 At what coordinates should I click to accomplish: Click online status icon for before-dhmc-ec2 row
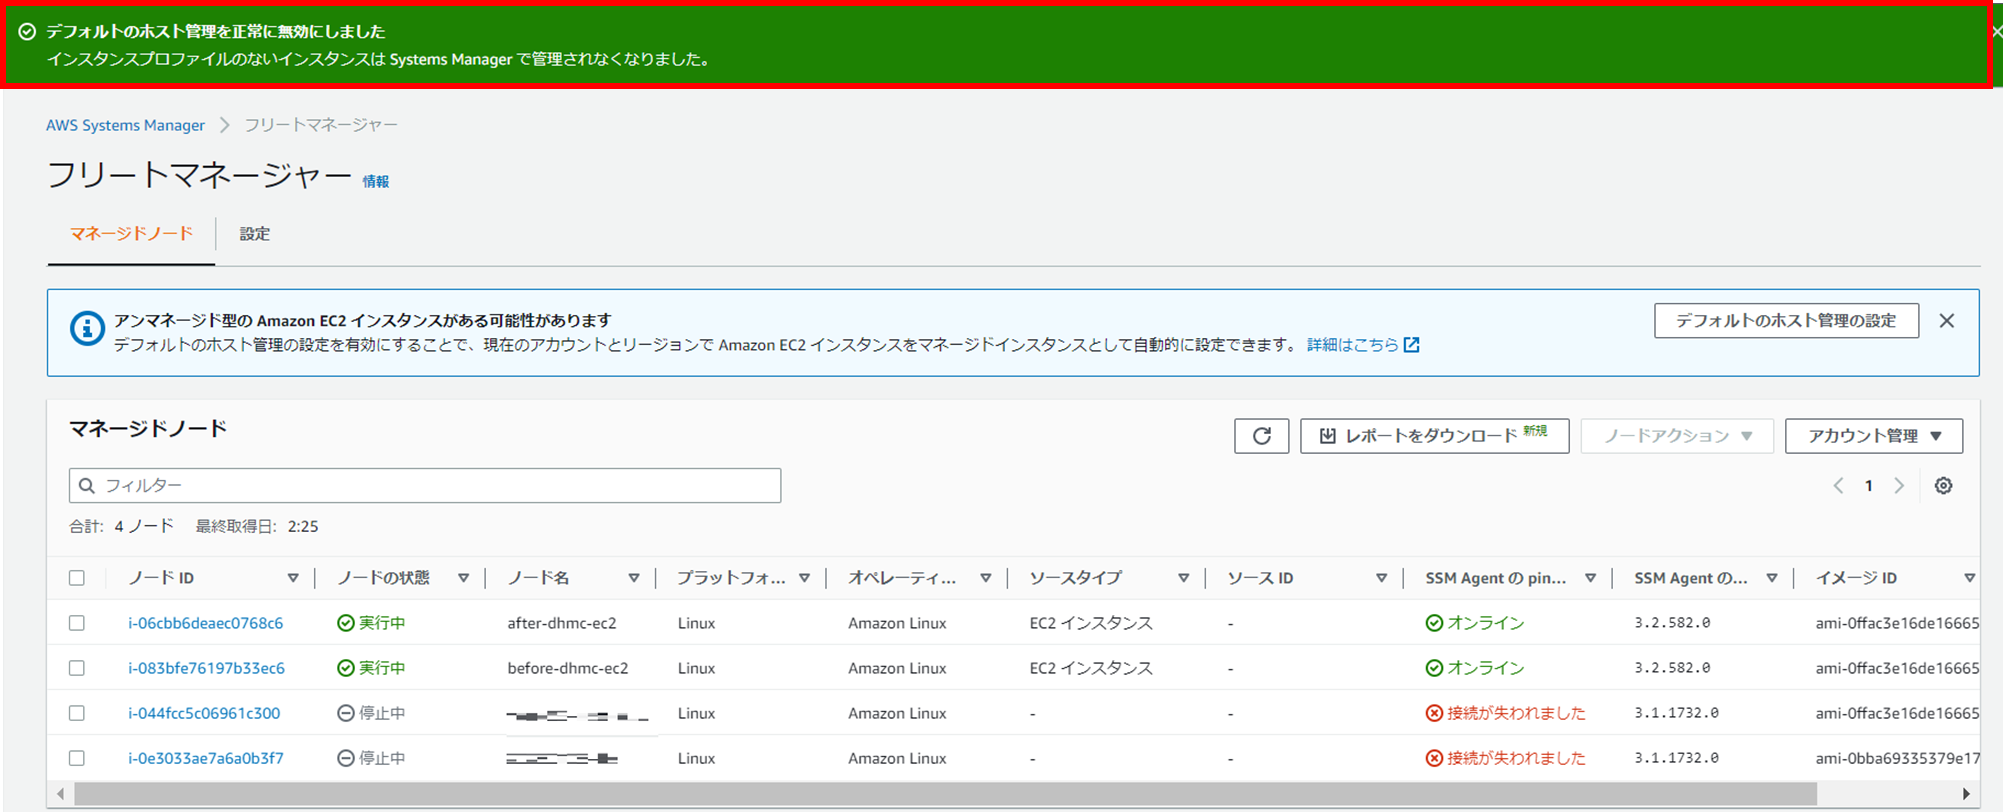(1434, 668)
